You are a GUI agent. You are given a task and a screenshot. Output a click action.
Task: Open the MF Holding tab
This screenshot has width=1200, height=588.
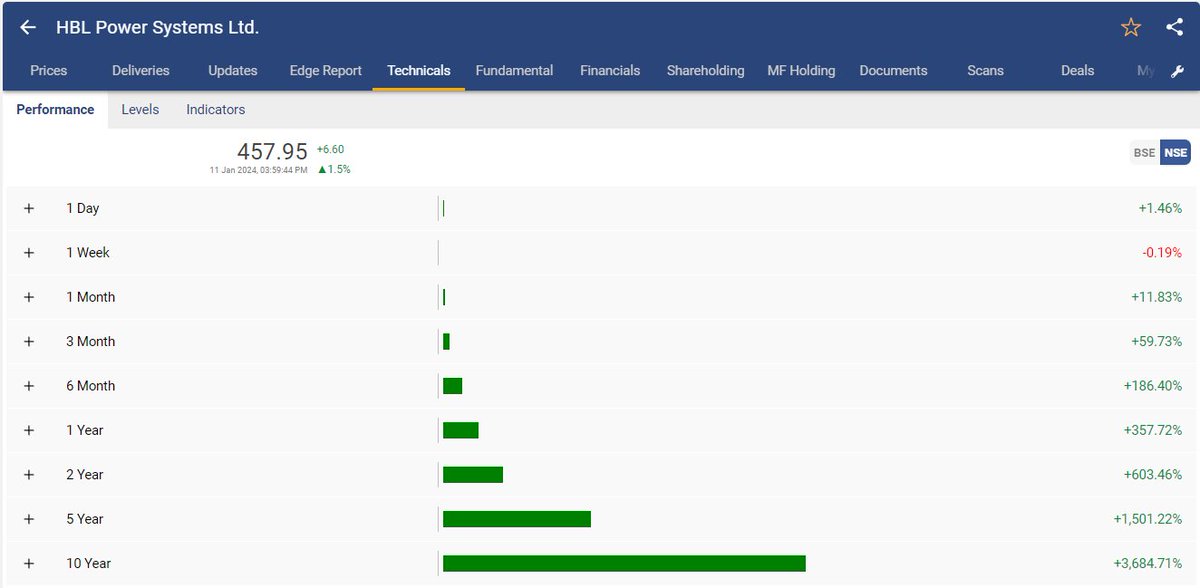[x=801, y=71]
